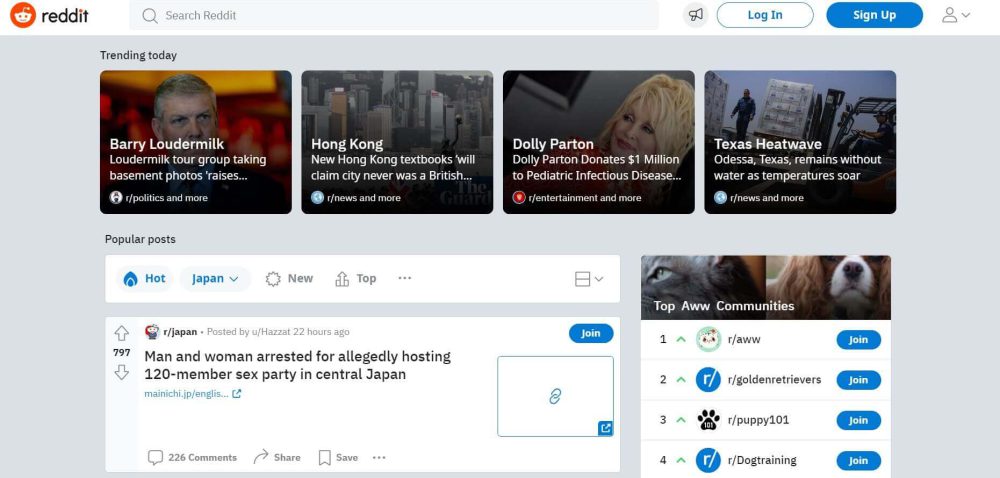Open the 226 Comments section
The height and width of the screenshot is (478, 1000).
pos(192,457)
